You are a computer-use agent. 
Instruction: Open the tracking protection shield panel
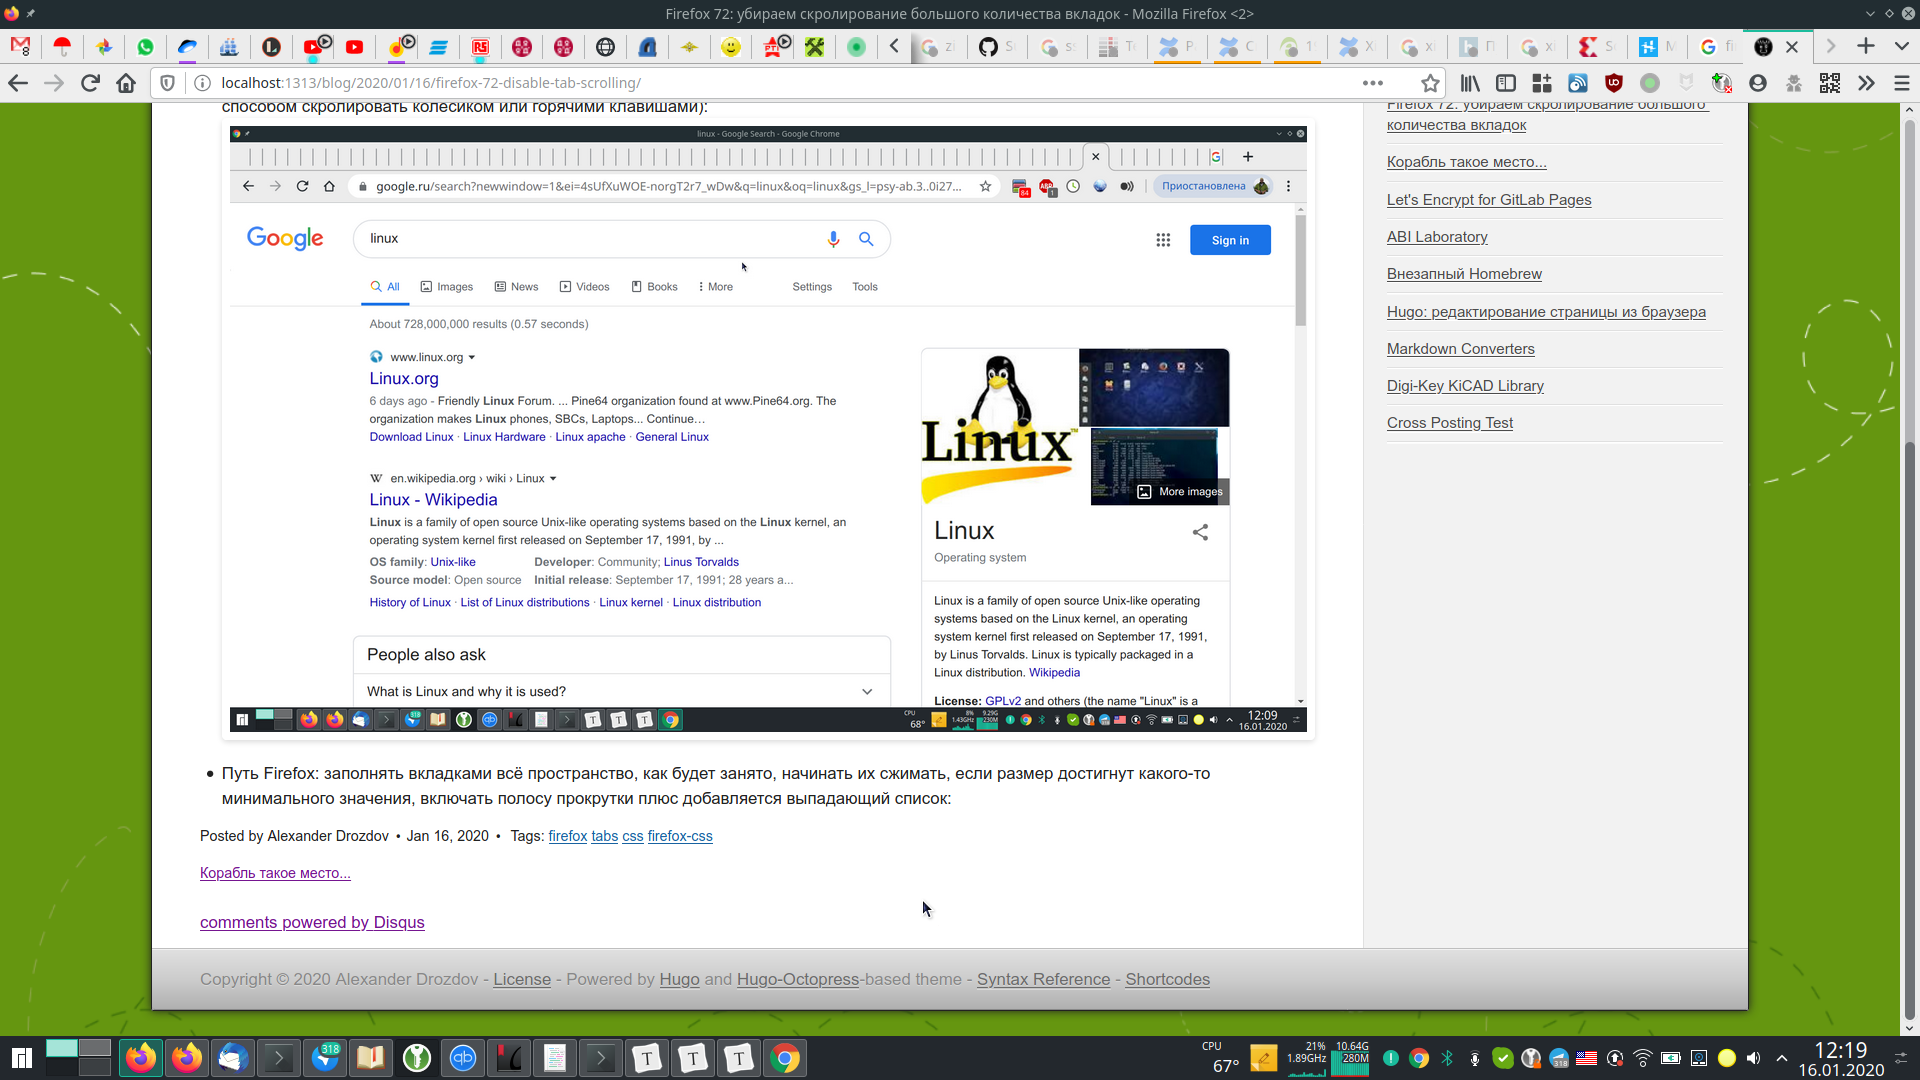[168, 83]
